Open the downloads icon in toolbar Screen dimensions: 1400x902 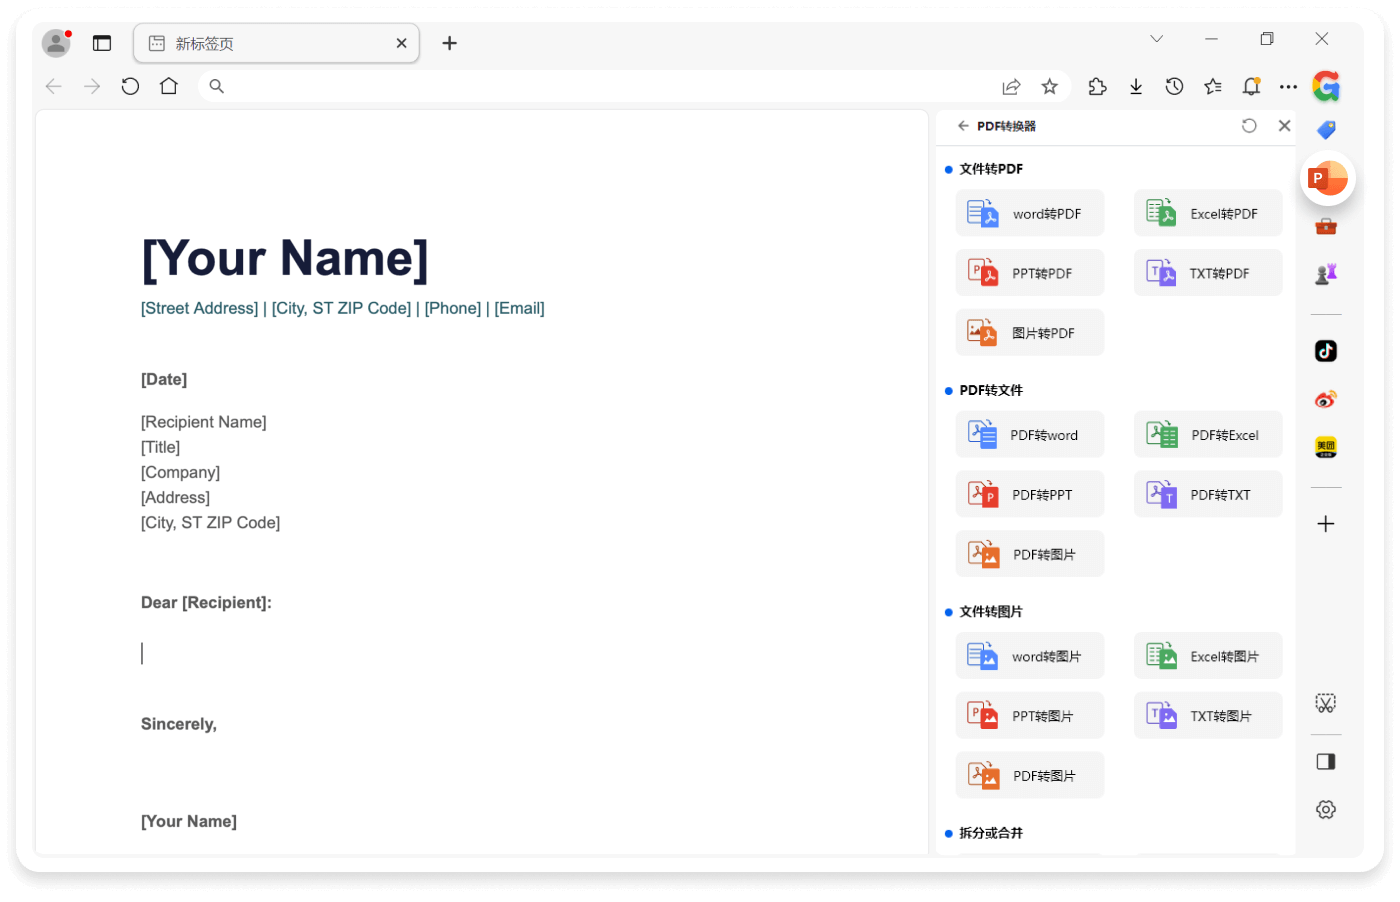tap(1136, 87)
